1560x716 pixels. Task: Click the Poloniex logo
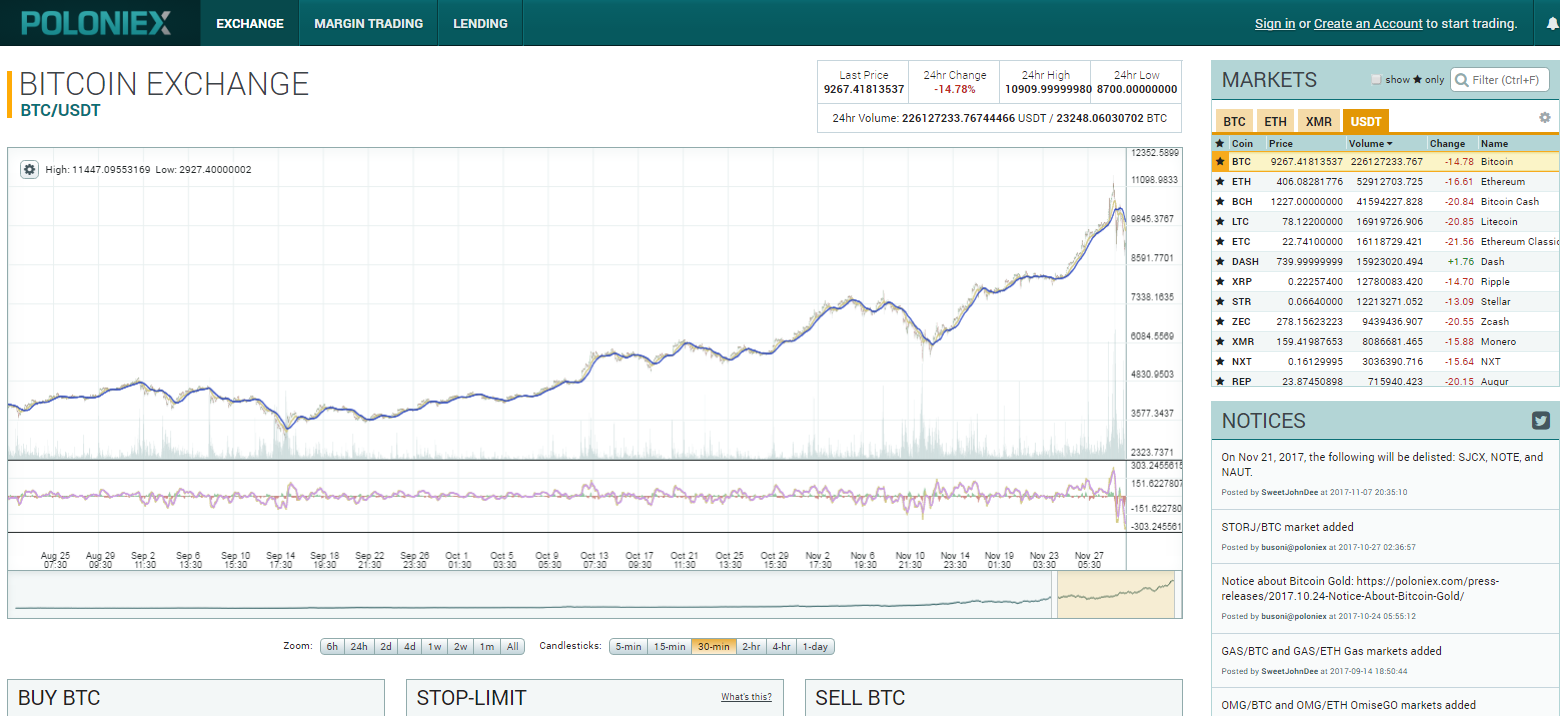[x=96, y=23]
